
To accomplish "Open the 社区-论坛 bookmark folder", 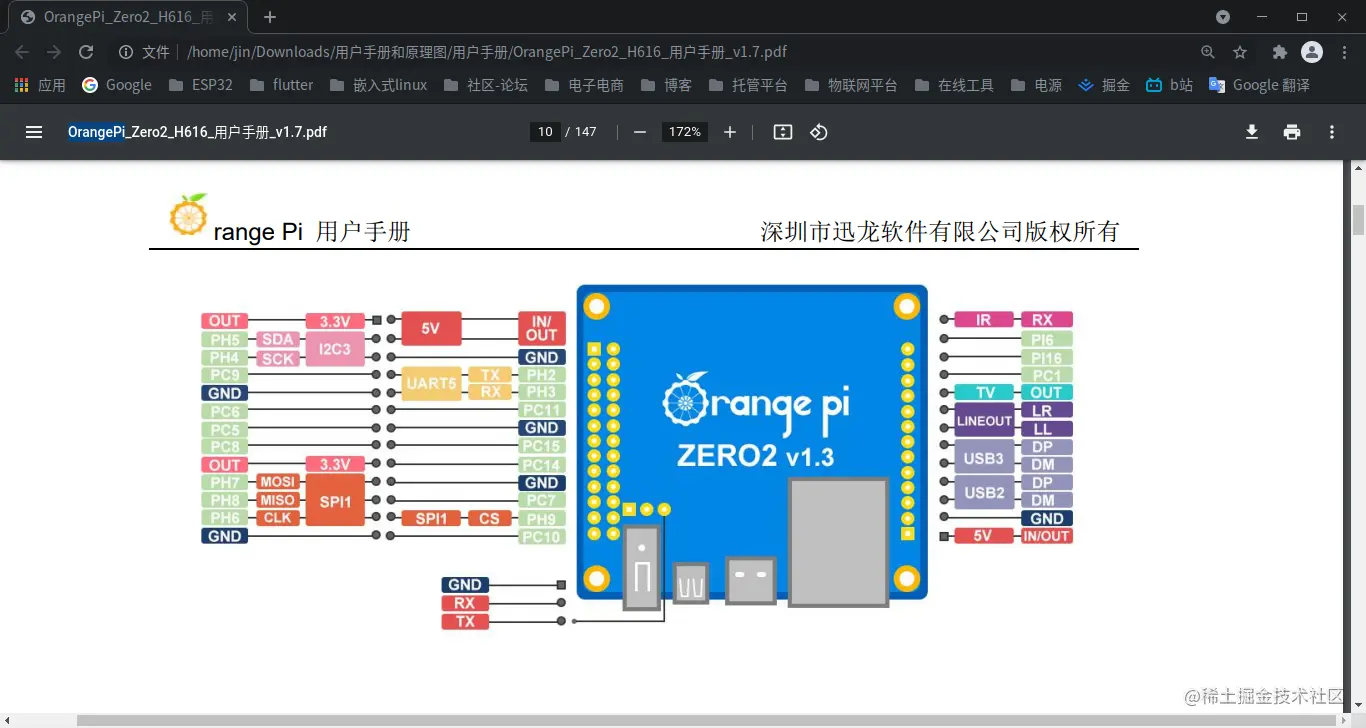I will click(485, 85).
